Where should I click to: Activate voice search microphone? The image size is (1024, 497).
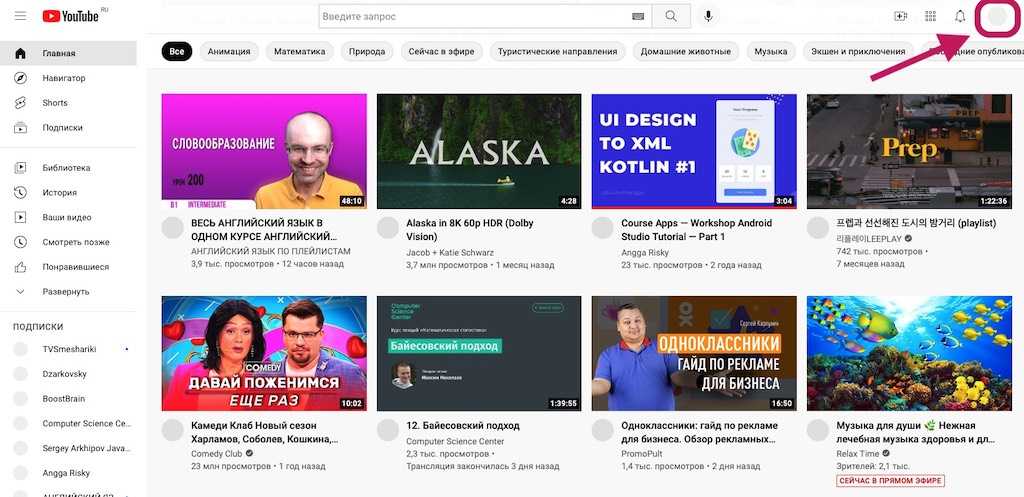point(709,16)
